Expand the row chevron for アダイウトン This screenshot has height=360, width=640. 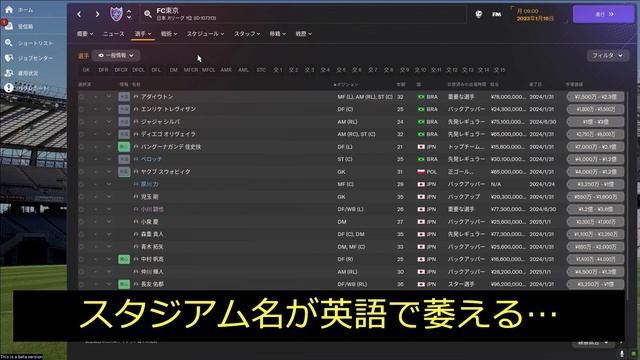[109, 97]
